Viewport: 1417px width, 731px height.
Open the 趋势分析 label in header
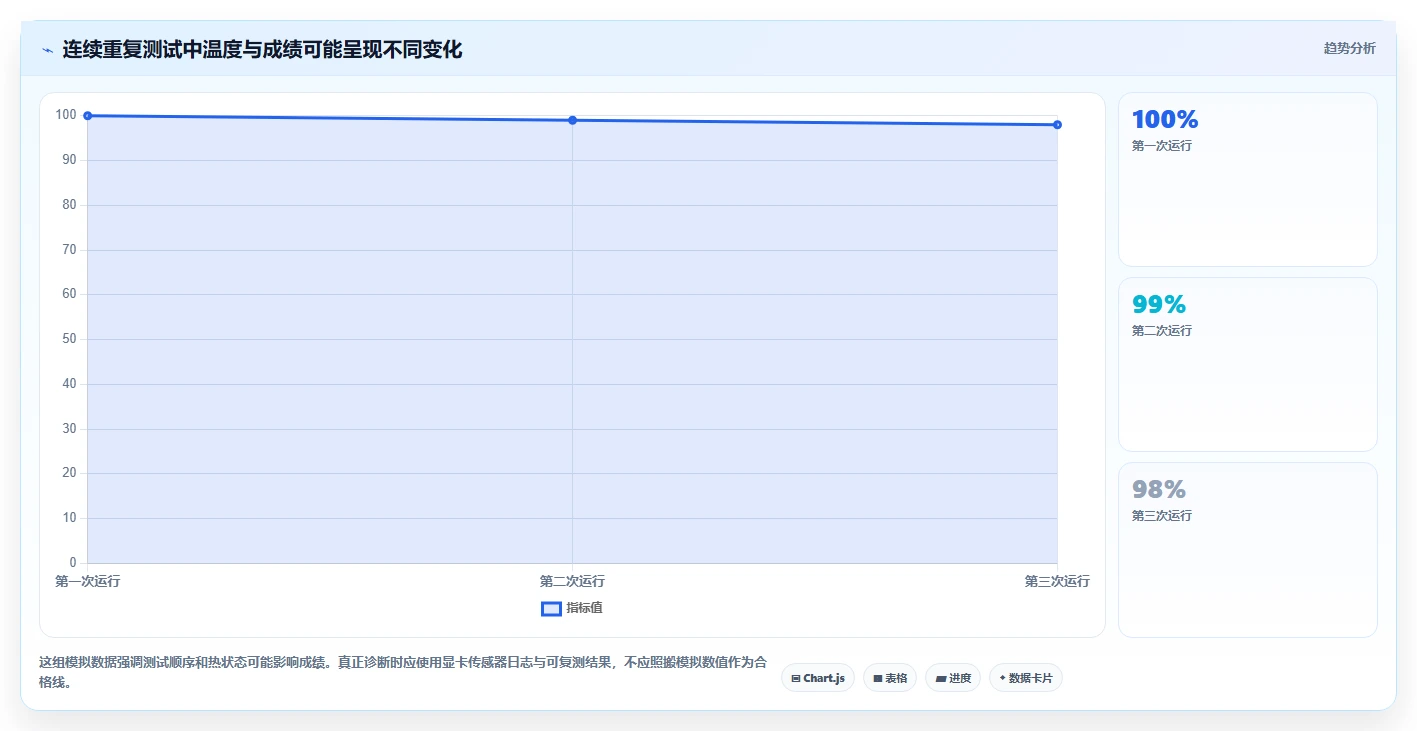[x=1349, y=48]
